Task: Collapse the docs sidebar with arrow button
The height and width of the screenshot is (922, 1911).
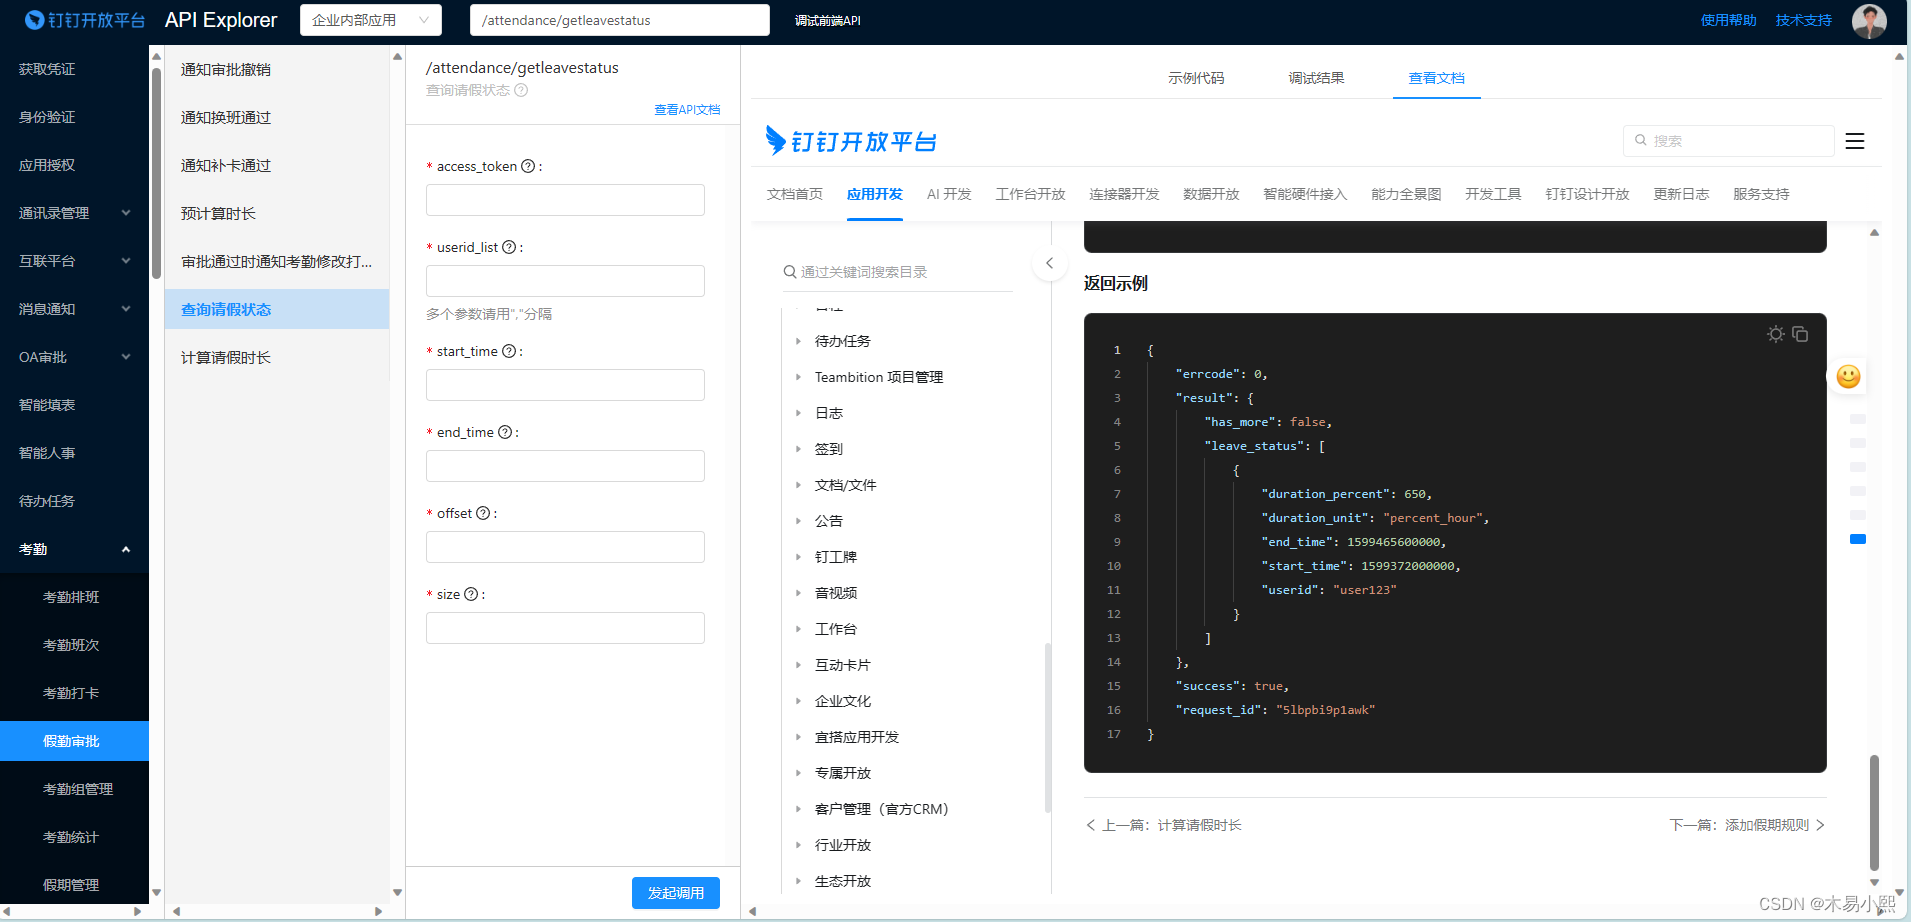Action: [1049, 264]
